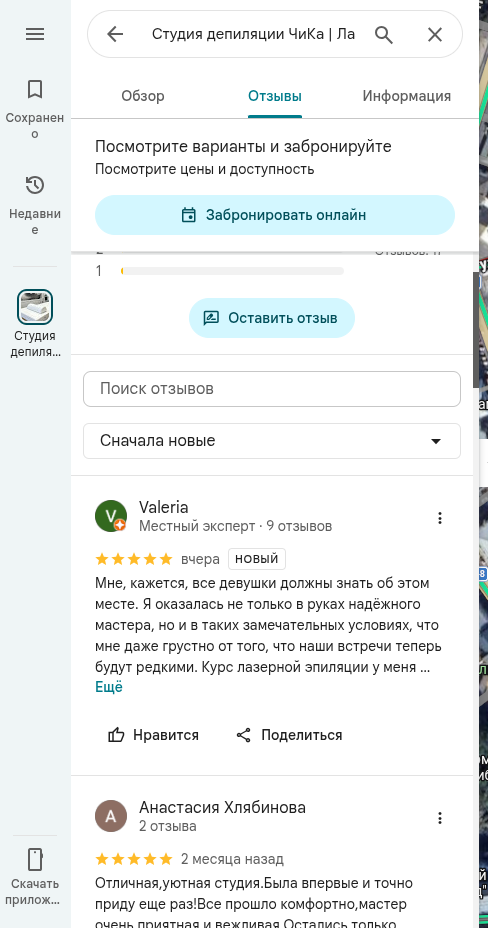This screenshot has height=928, width=488.
Task: Click the Анастасия Хлябинова name
Action: click(222, 807)
